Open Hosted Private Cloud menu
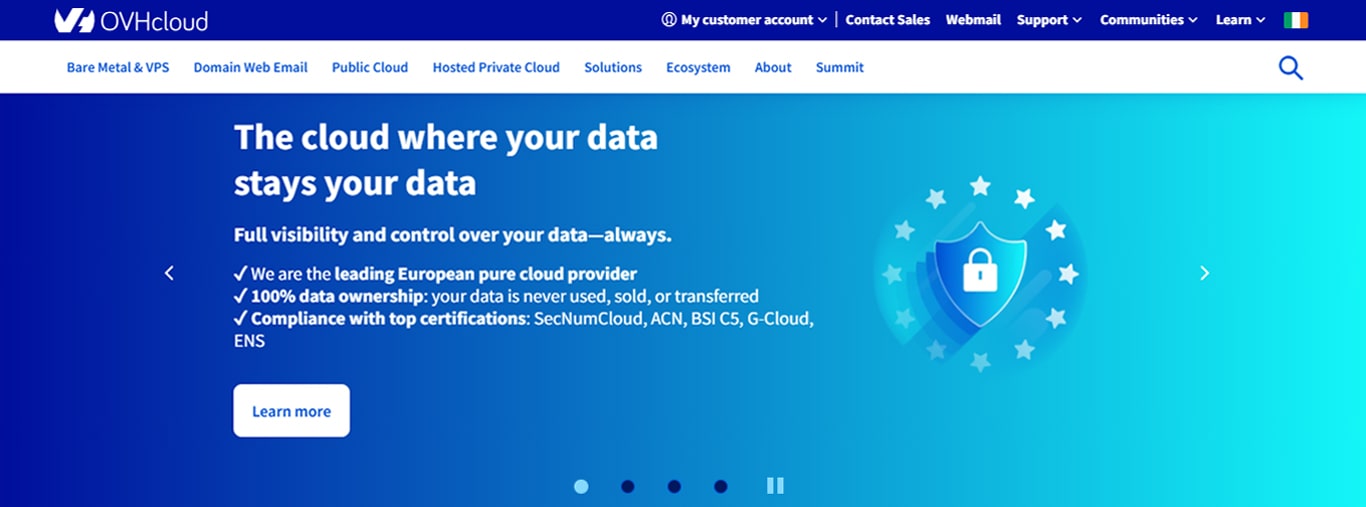The height and width of the screenshot is (507, 1366). [x=496, y=68]
